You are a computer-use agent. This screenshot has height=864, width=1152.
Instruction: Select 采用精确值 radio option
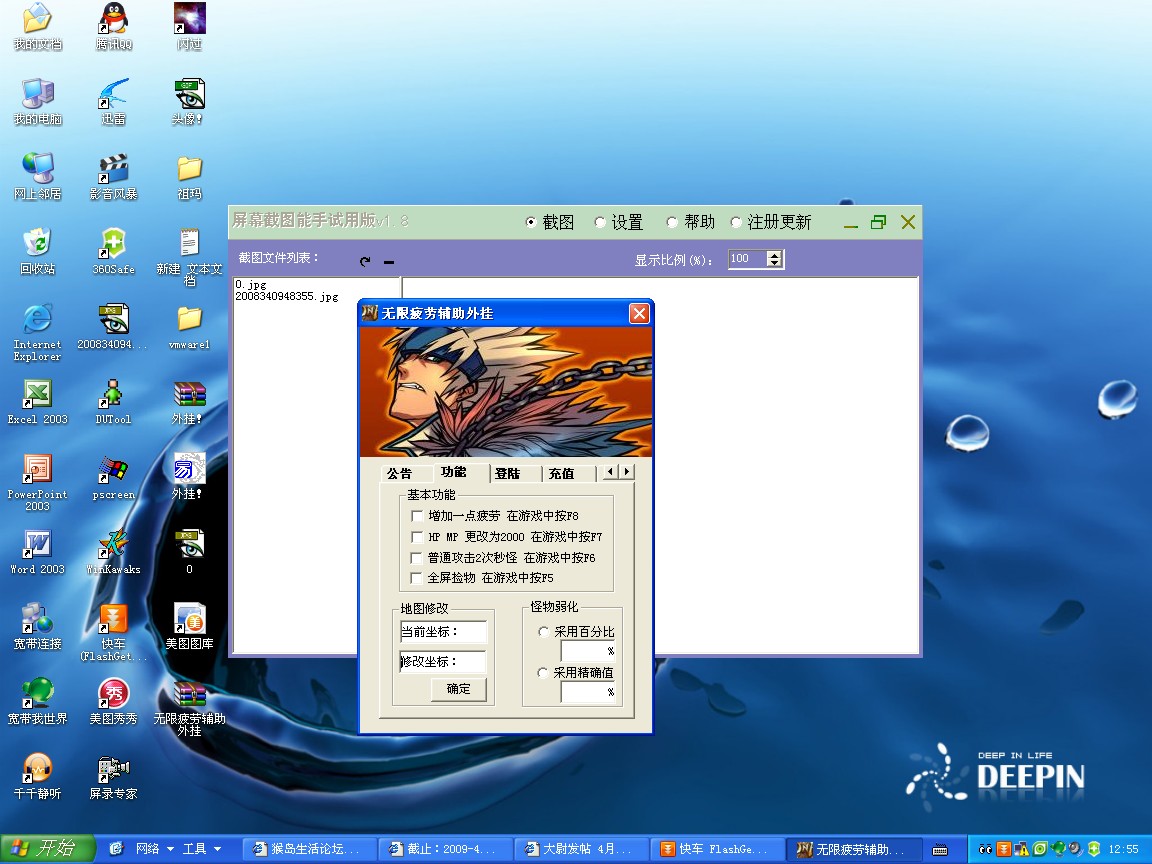[x=543, y=672]
